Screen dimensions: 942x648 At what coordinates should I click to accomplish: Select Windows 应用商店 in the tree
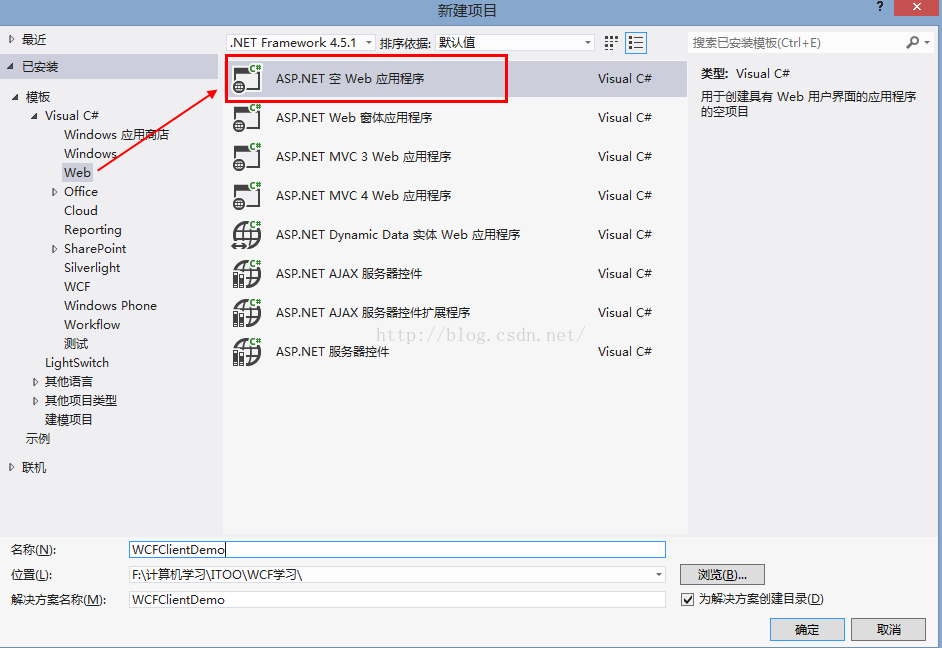point(117,135)
